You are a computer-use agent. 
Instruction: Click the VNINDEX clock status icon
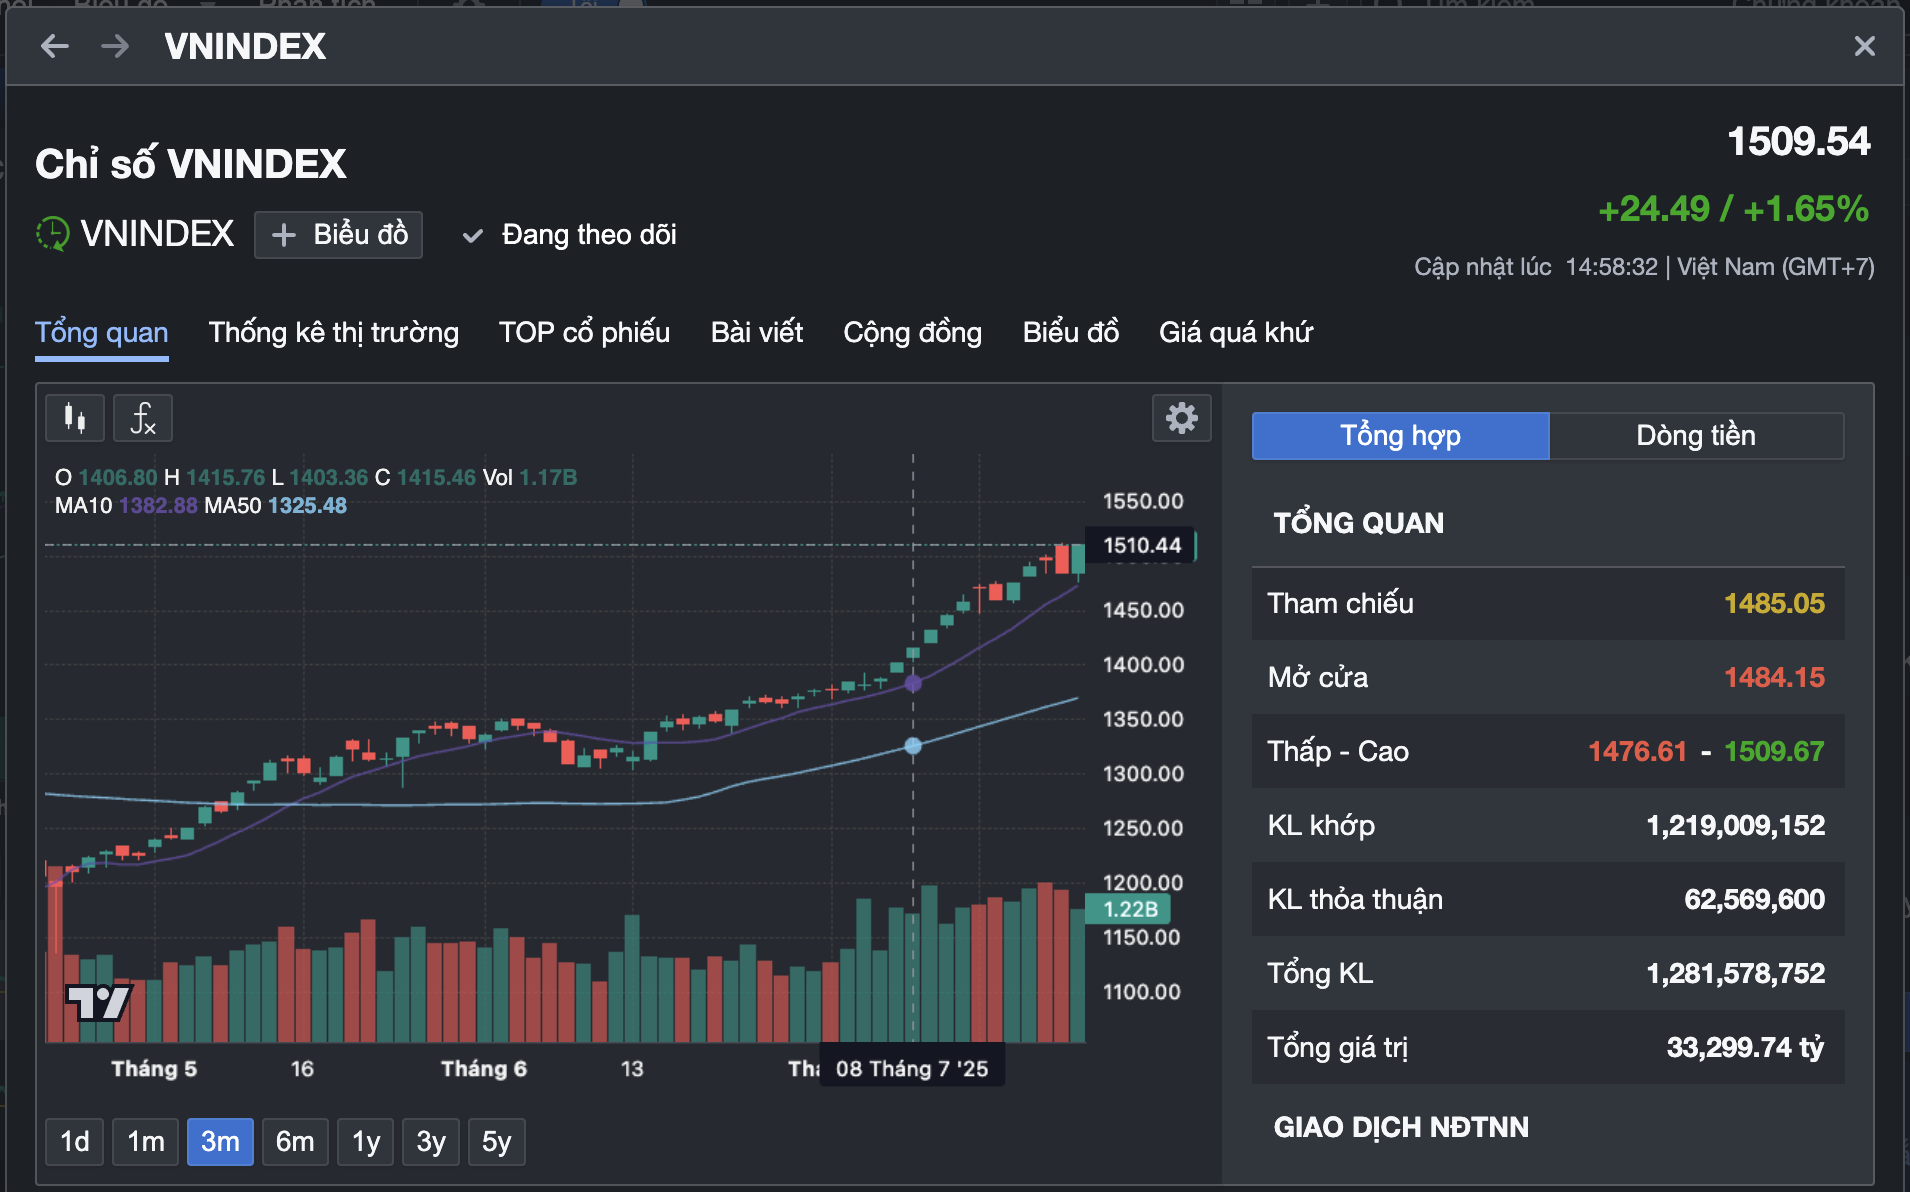[52, 234]
